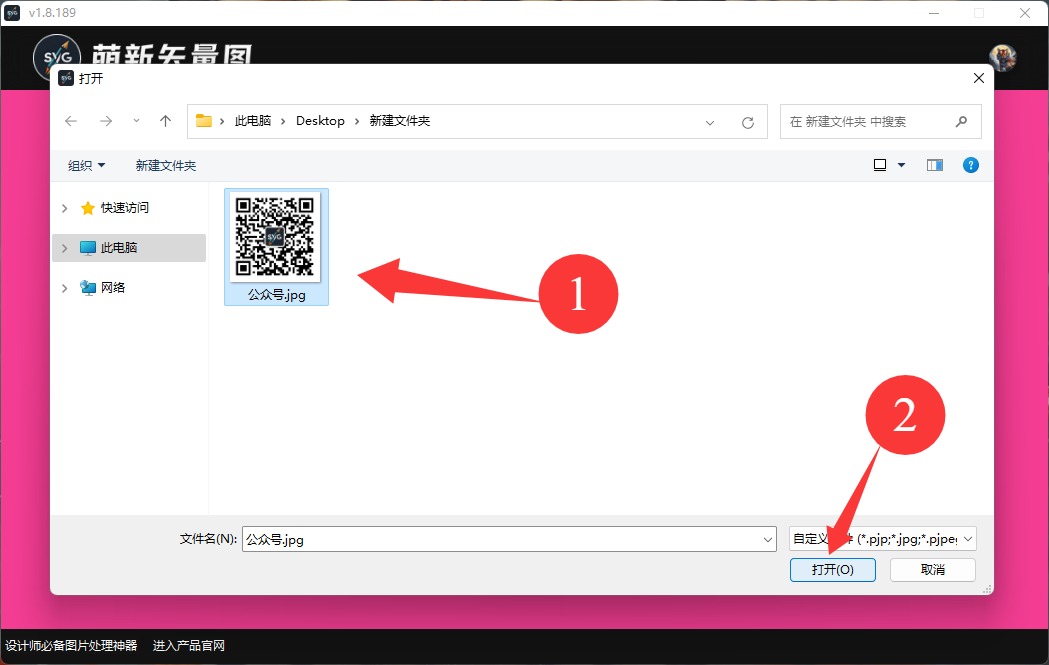Expand the 快速访问 tree node
This screenshot has height=665, width=1049.
[65, 208]
